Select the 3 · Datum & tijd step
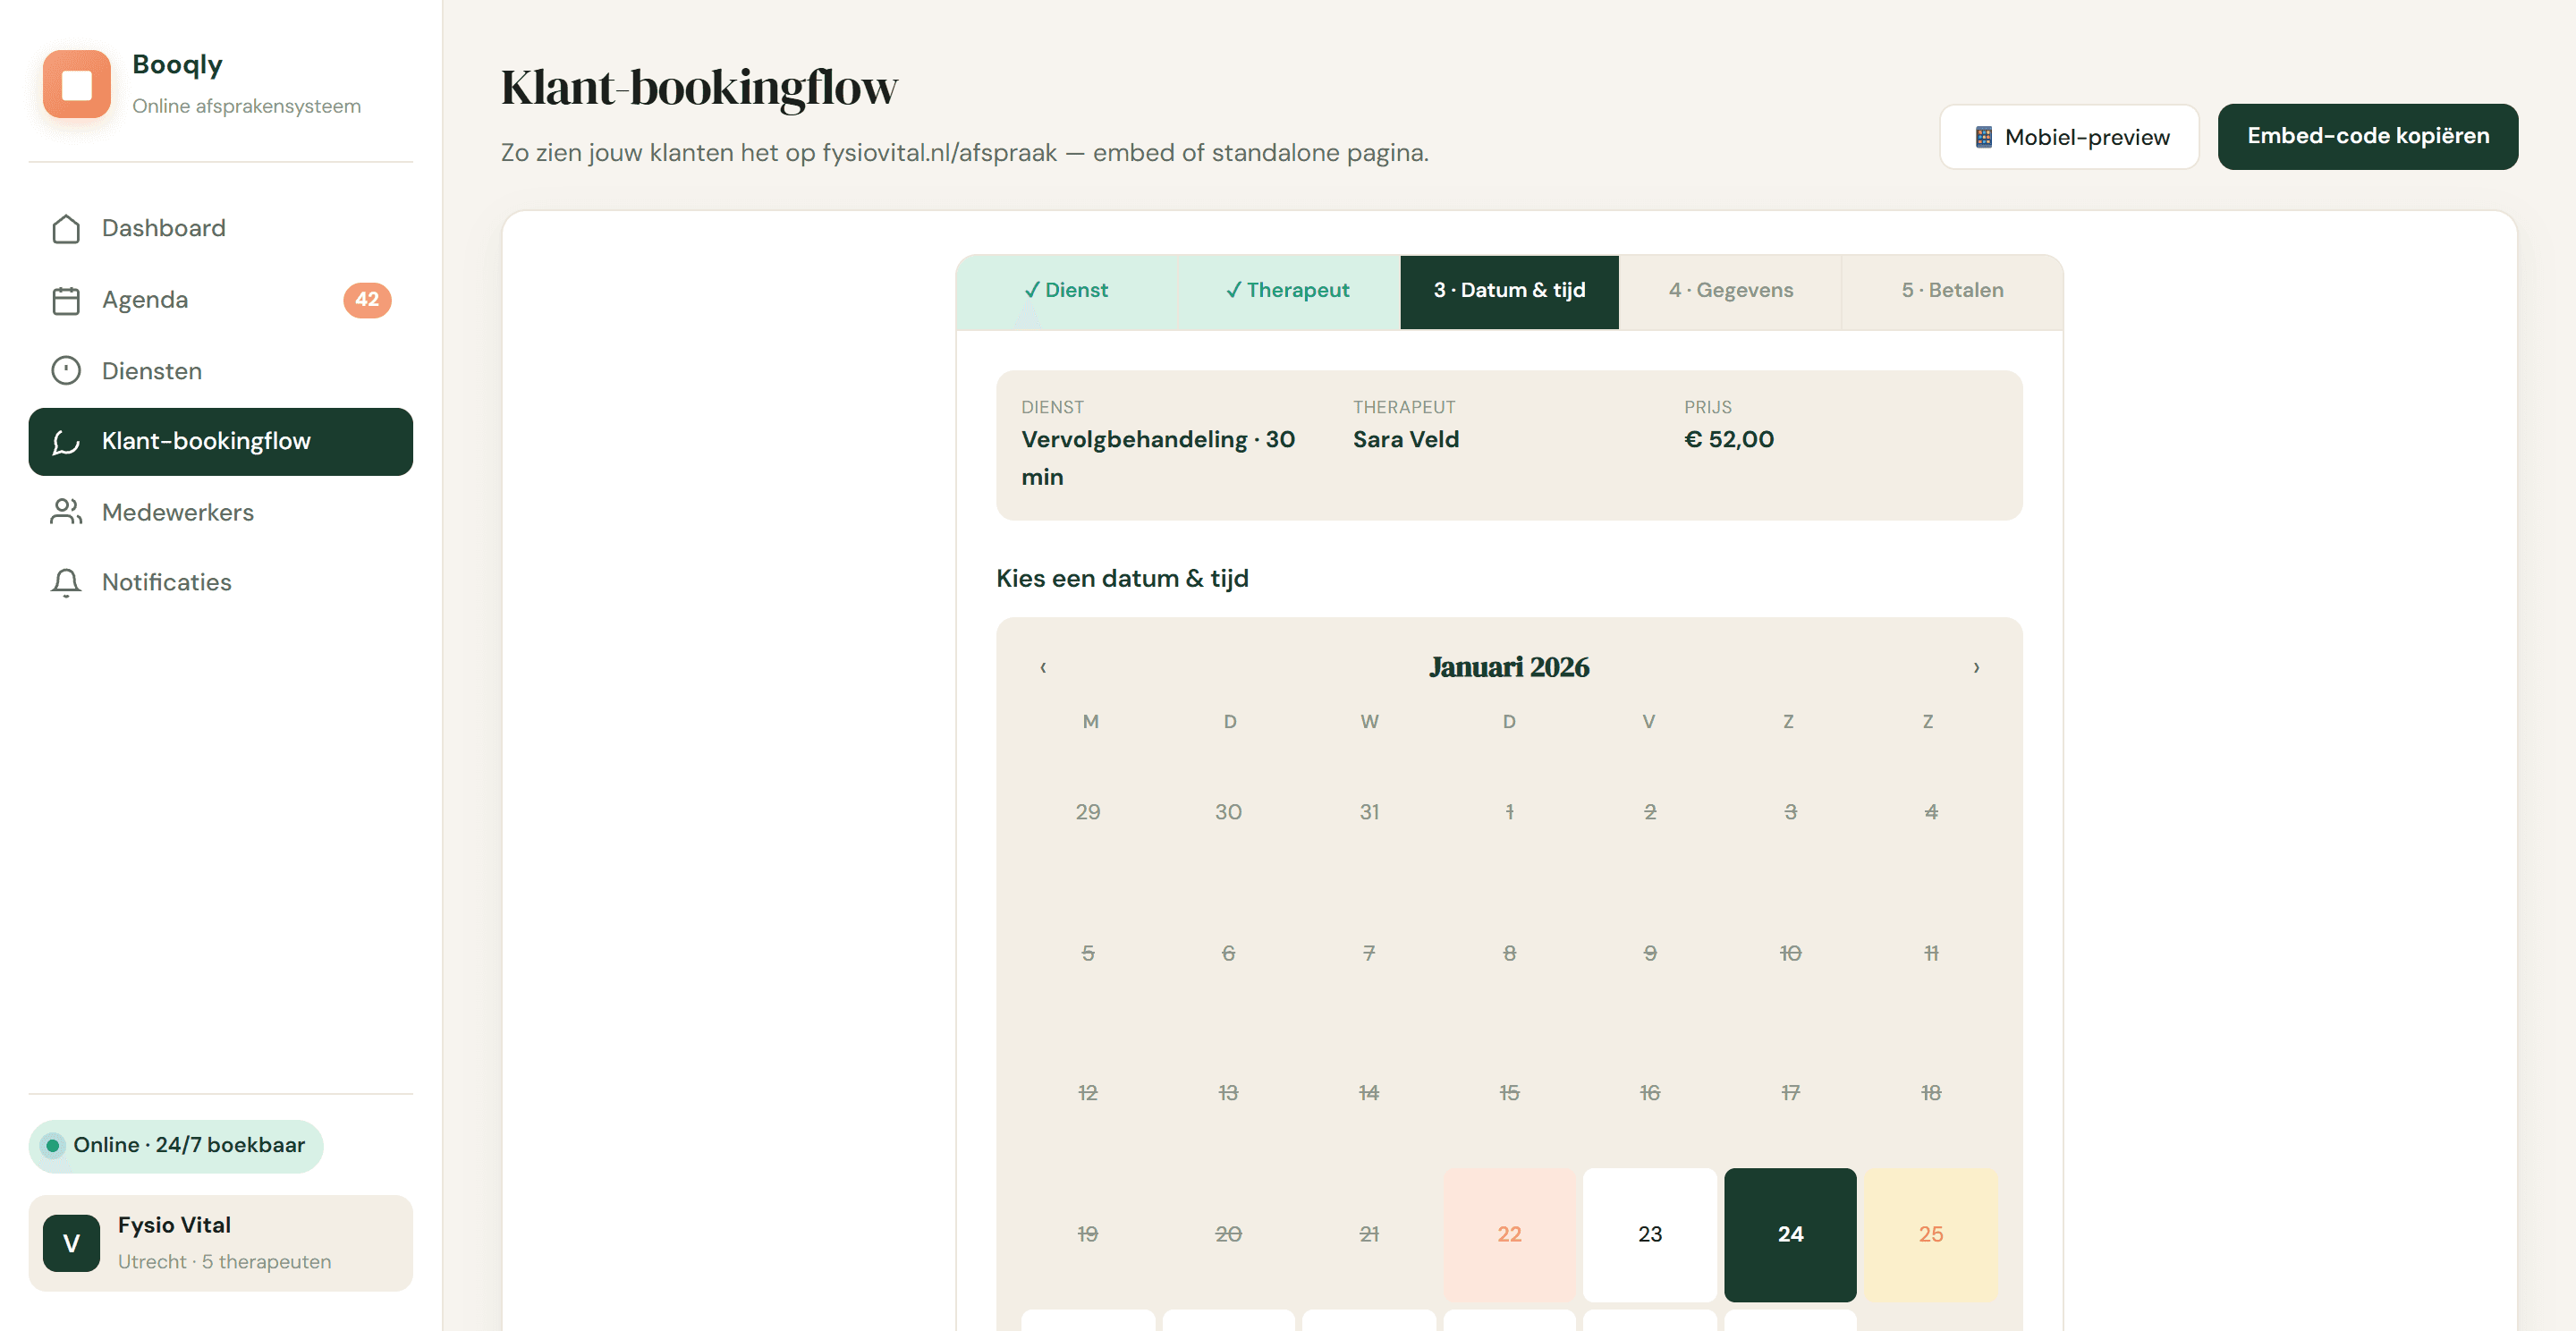The height and width of the screenshot is (1331, 2576). [1509, 291]
